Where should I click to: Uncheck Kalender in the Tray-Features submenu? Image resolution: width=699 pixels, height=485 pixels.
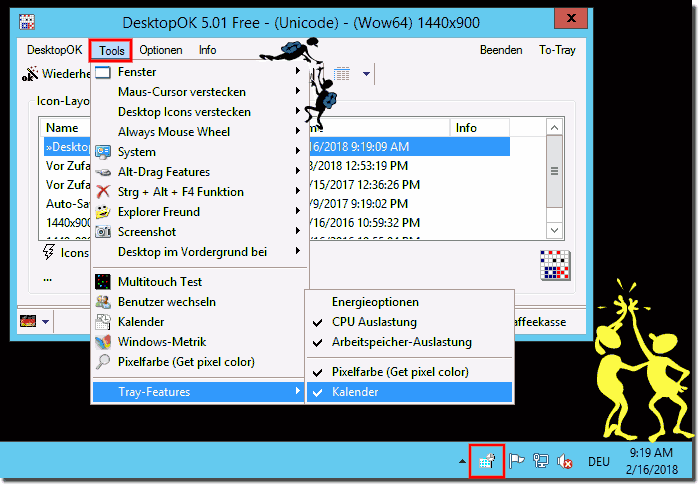(x=409, y=392)
